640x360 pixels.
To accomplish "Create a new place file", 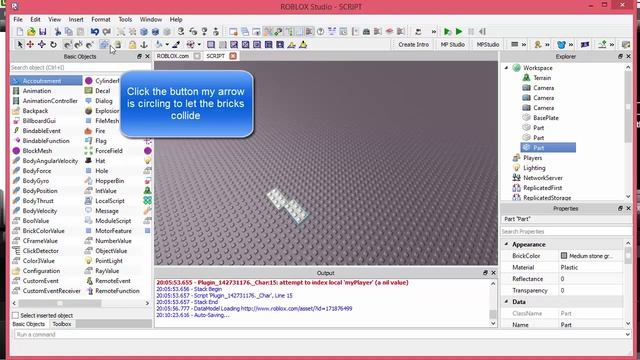I will coord(19,31).
